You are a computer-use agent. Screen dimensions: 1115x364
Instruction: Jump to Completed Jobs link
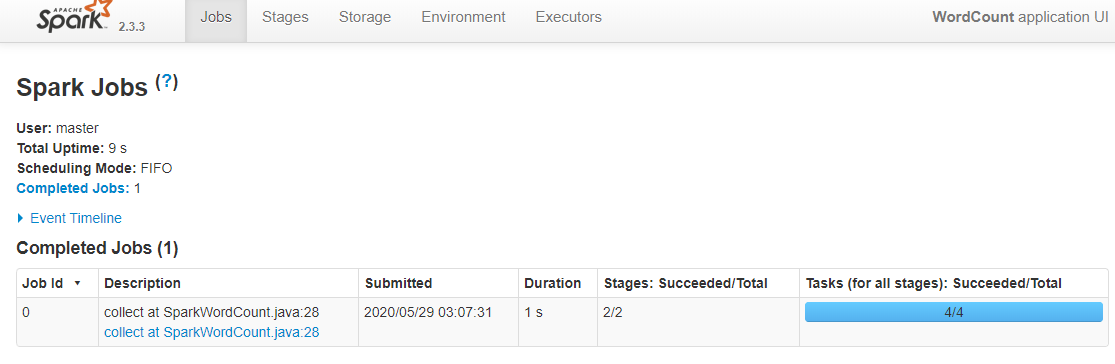point(73,188)
